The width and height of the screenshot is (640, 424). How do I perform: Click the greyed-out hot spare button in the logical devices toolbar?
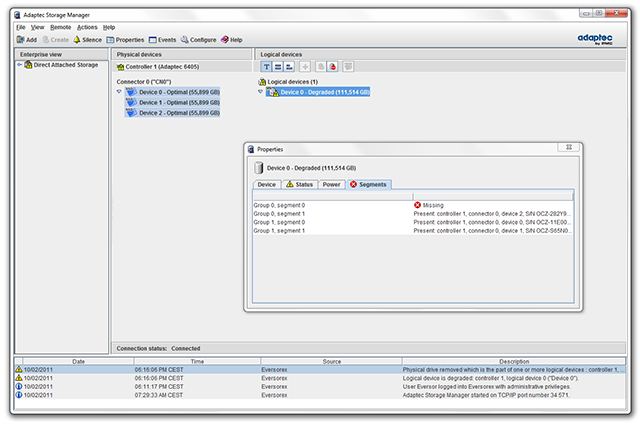[x=321, y=67]
